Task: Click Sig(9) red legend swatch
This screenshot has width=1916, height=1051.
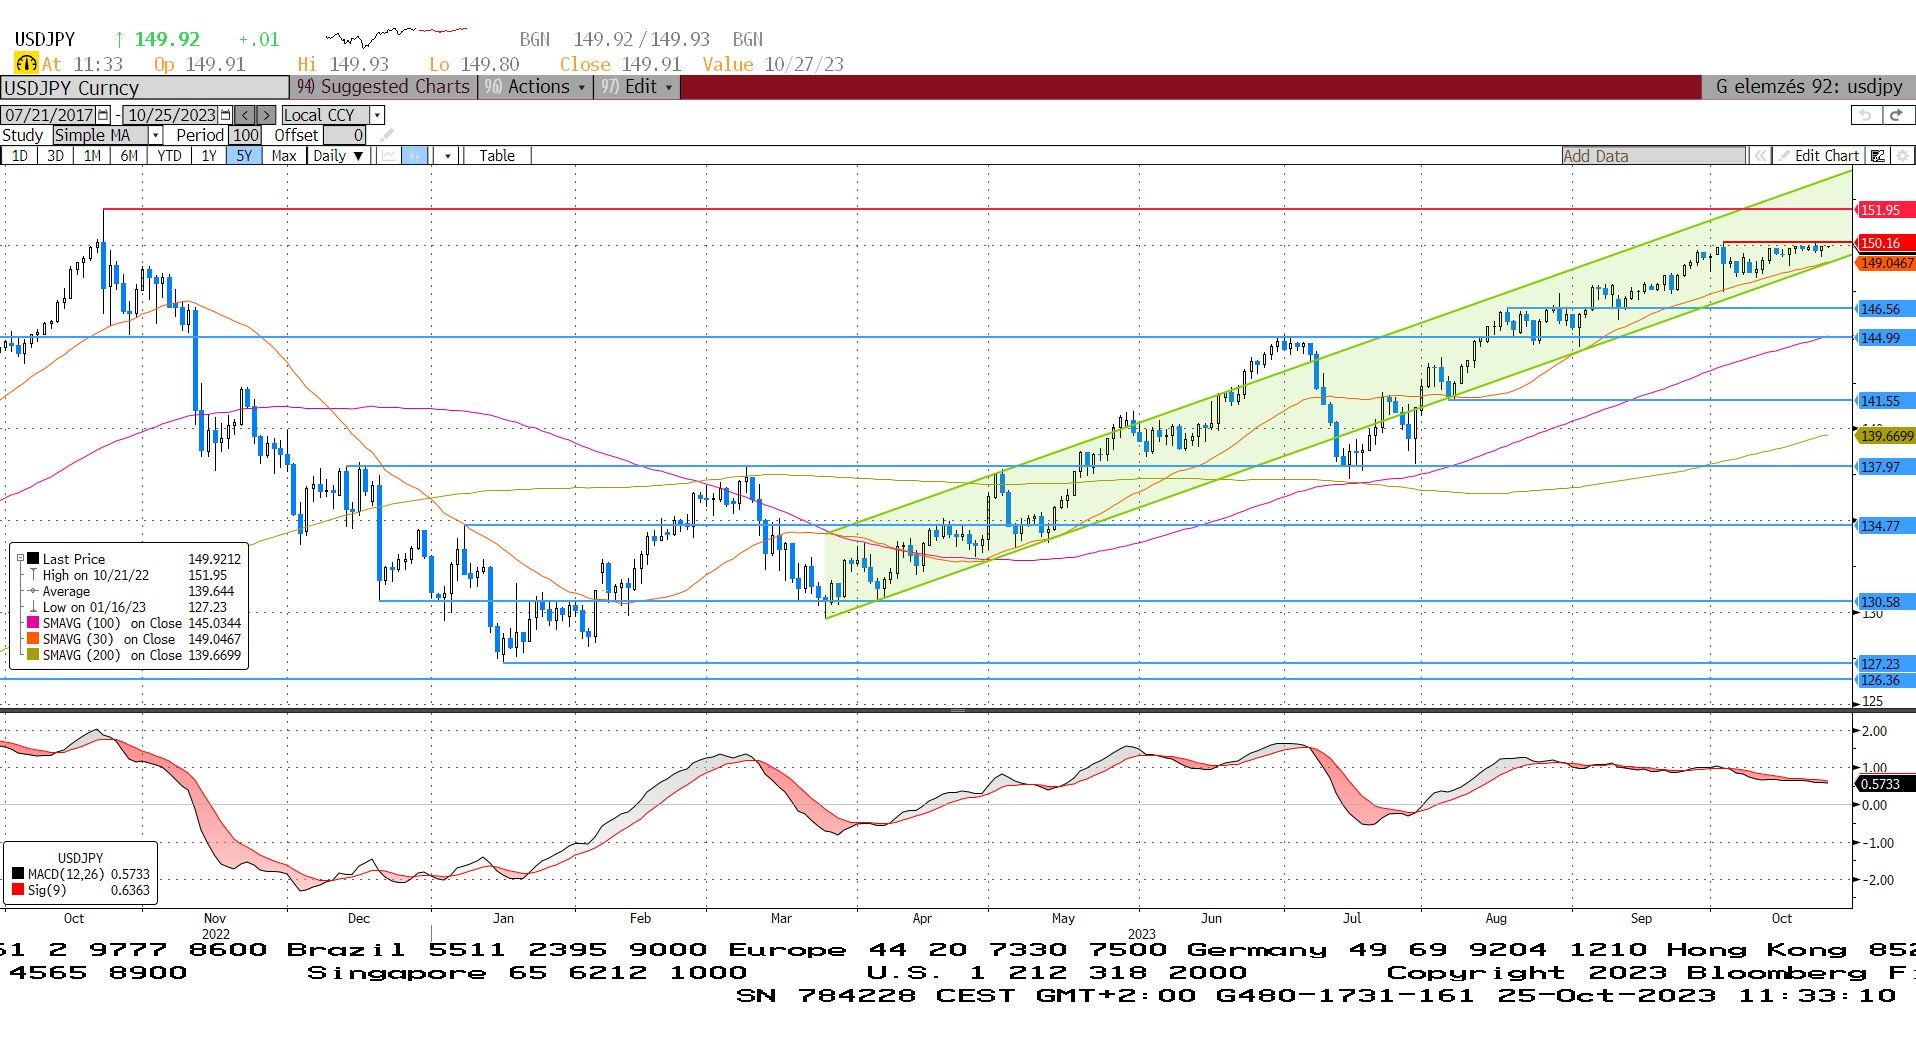Action: [x=18, y=889]
